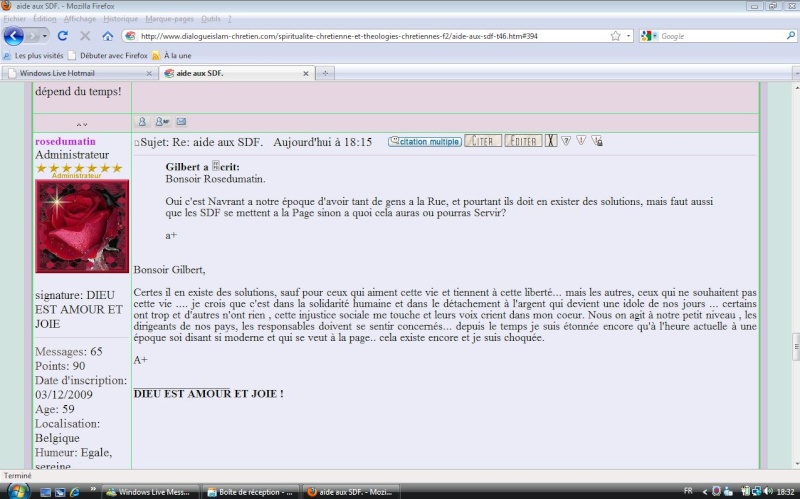Click the FR language indicator
The width and height of the screenshot is (800, 499).
click(x=688, y=491)
